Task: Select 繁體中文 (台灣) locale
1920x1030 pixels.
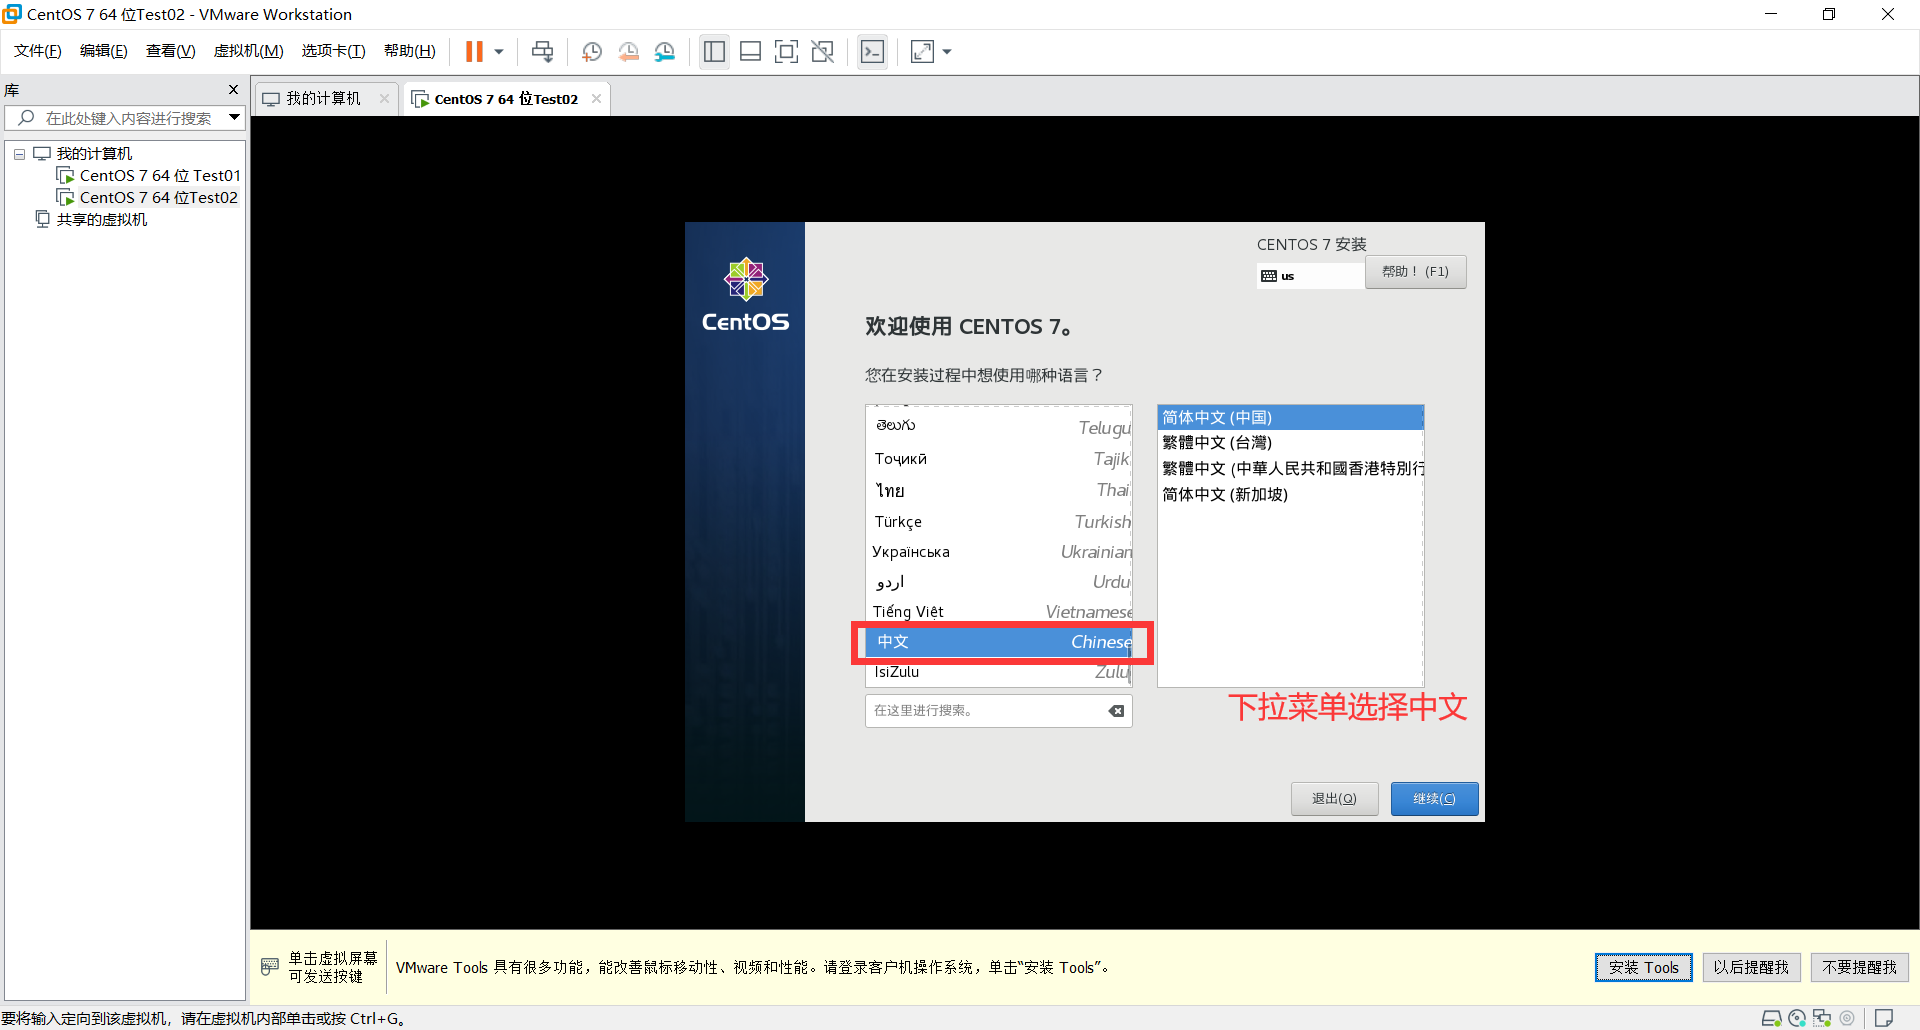Action: click(1290, 443)
